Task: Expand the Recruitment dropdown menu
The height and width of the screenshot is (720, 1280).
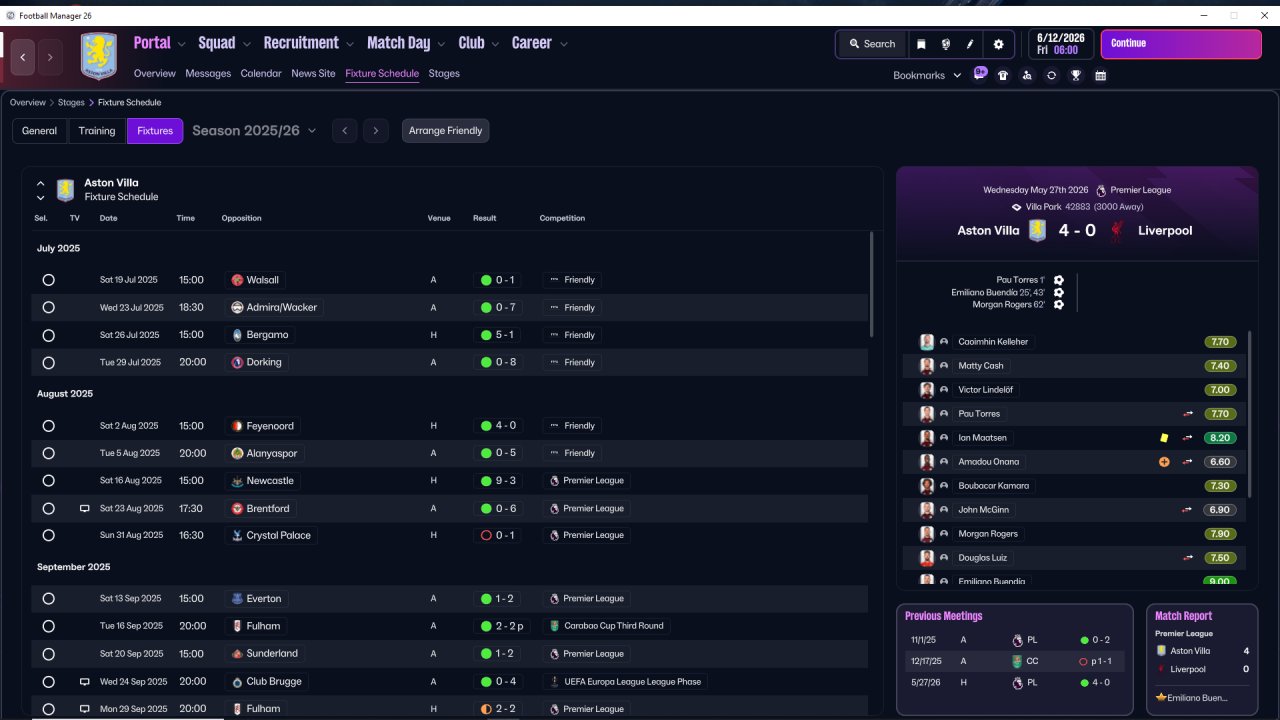Action: (309, 43)
